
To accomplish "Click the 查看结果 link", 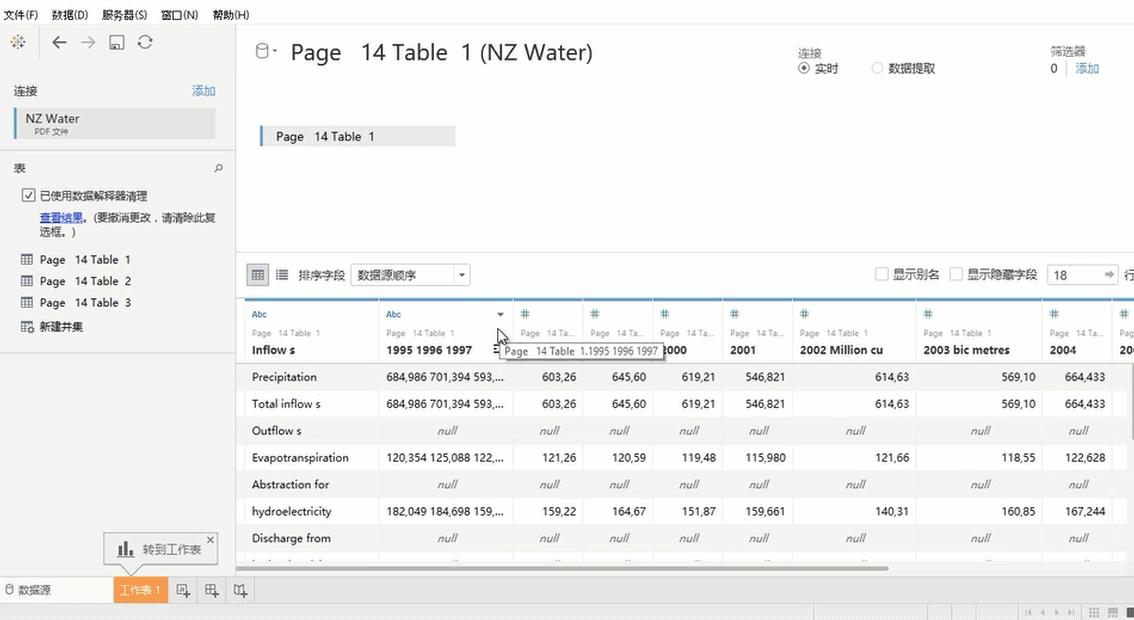I will coord(61,217).
